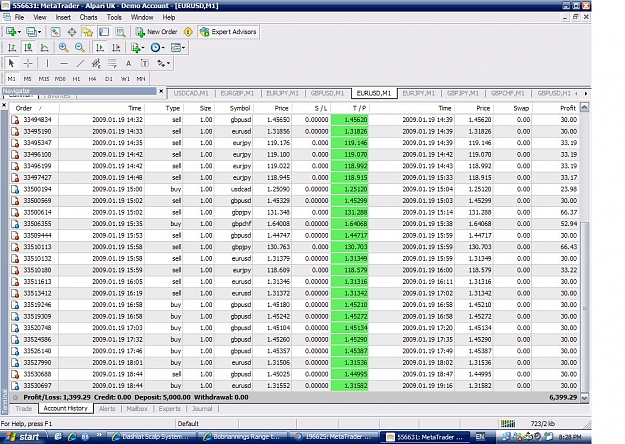Select the text tool A

point(128,63)
